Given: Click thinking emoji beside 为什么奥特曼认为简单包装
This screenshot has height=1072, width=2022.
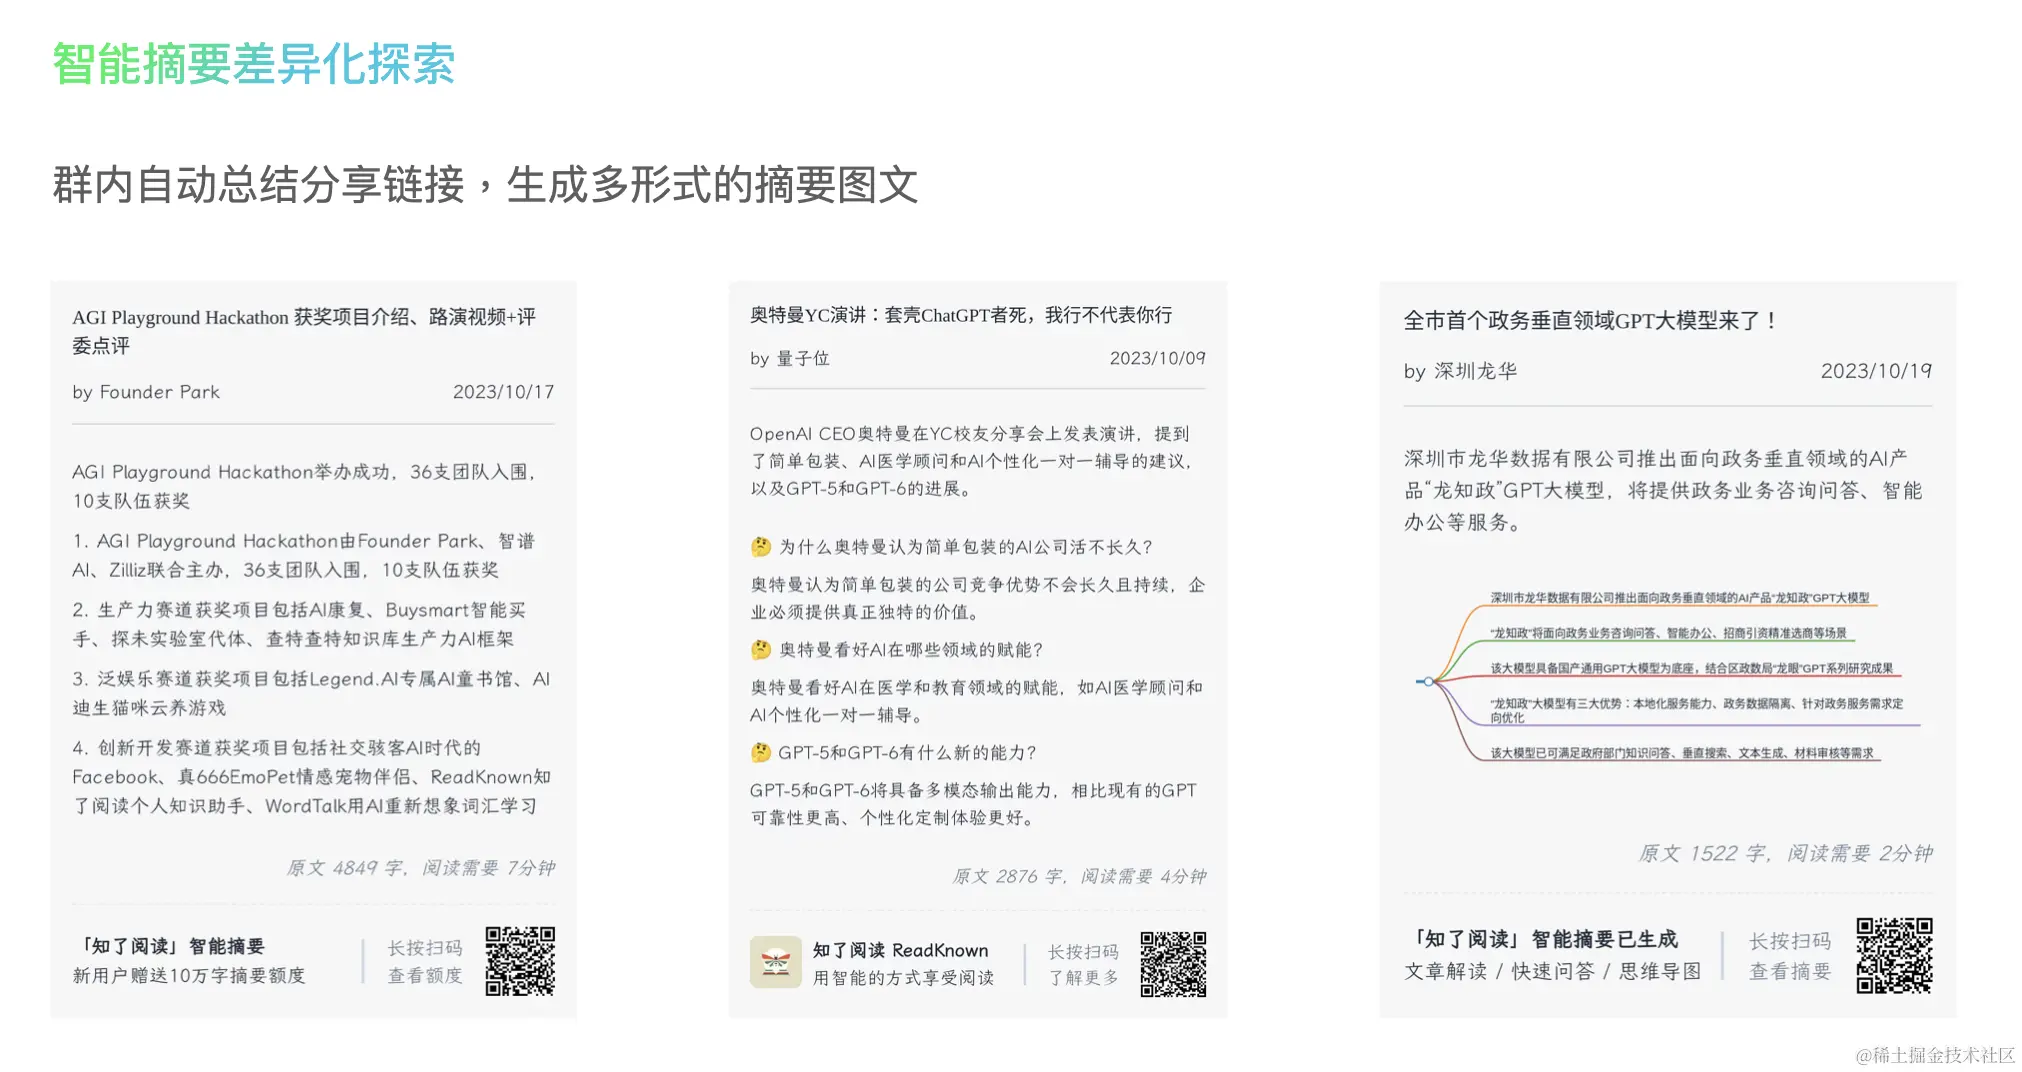Looking at the screenshot, I should (760, 547).
